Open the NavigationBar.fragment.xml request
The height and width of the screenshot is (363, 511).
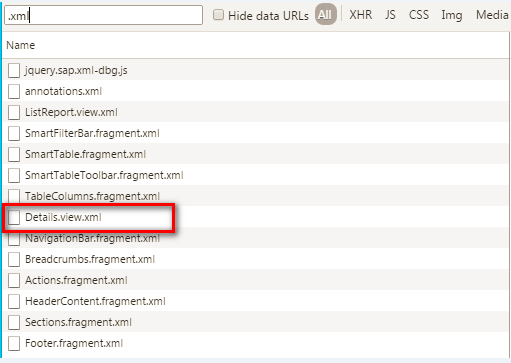[x=92, y=238]
